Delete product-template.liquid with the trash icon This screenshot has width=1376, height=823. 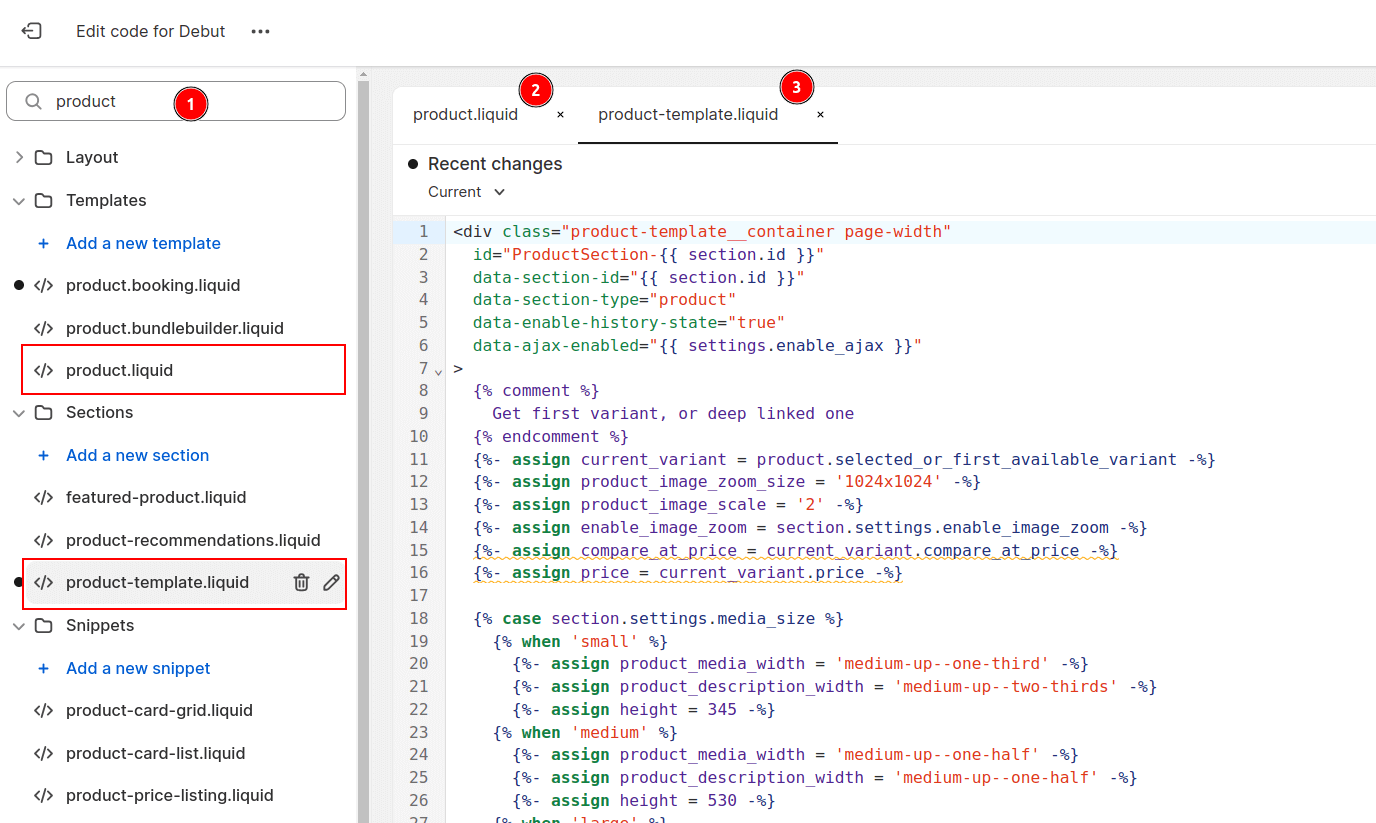click(301, 582)
